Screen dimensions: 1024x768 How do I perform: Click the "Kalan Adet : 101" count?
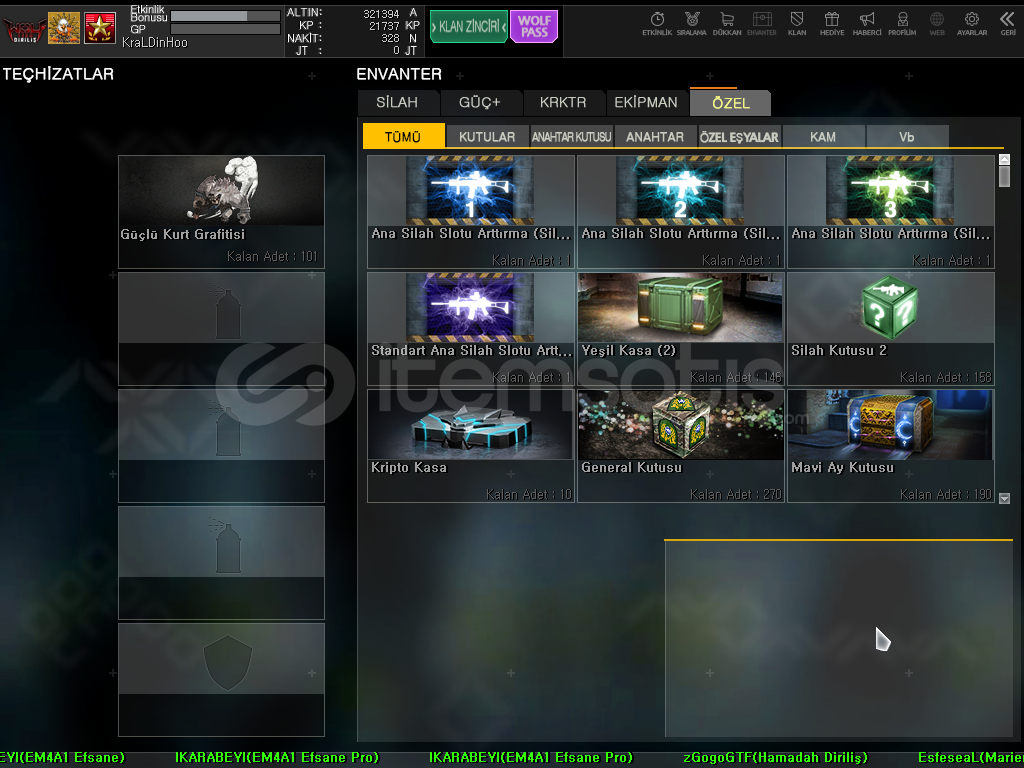click(272, 257)
